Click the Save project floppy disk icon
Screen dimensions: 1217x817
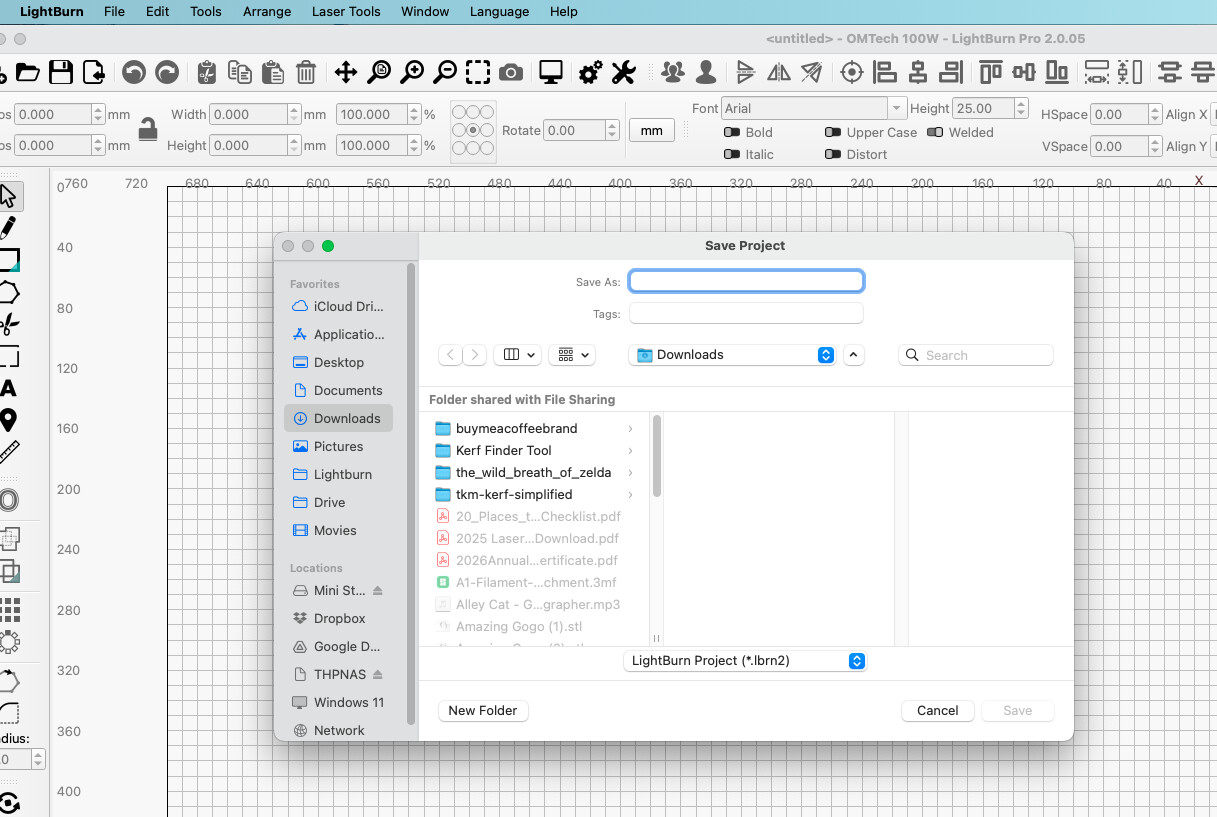[x=61, y=72]
